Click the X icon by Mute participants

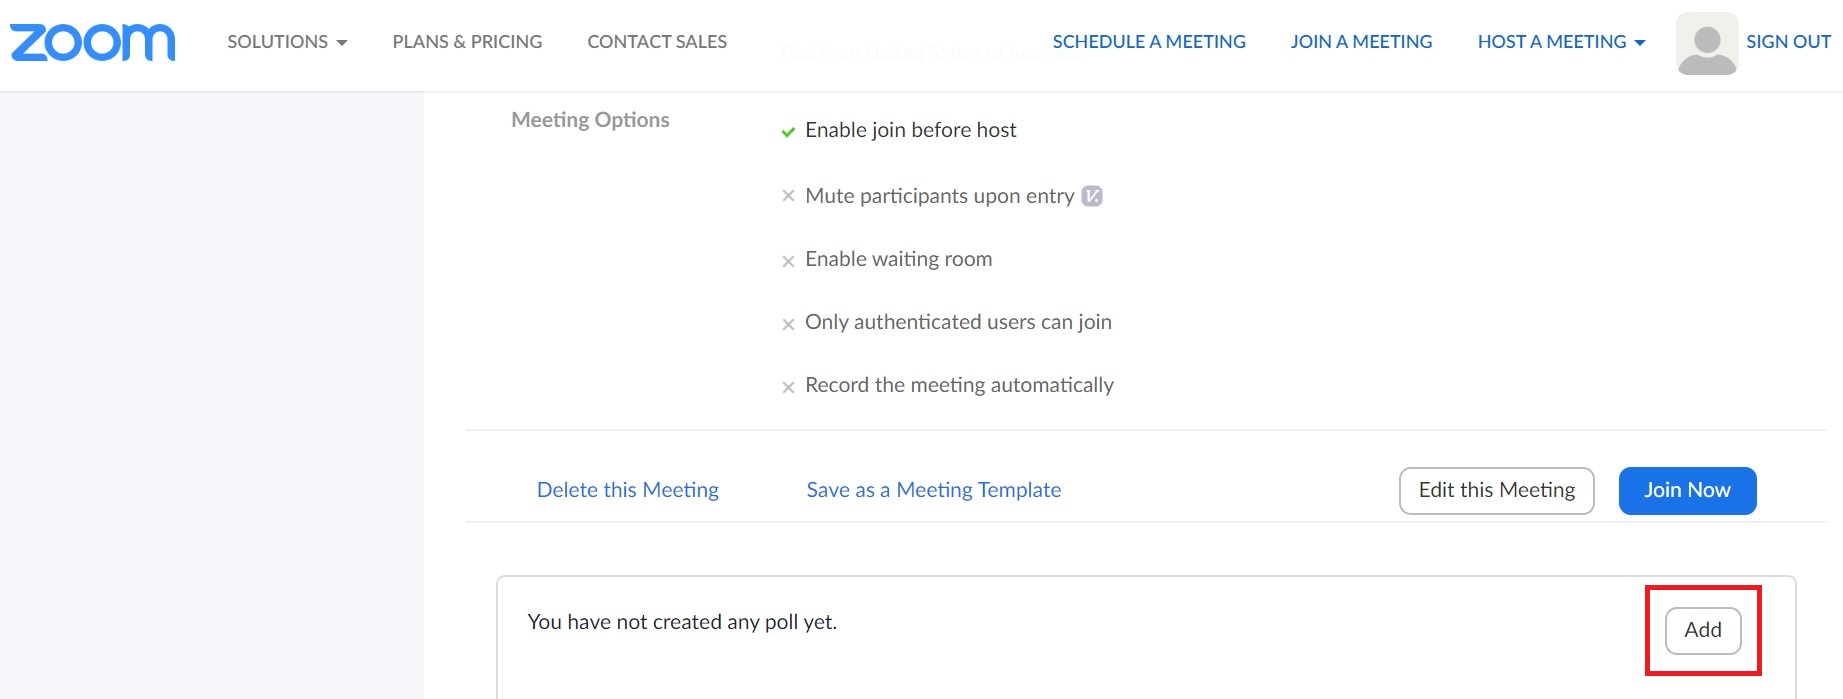click(x=788, y=196)
